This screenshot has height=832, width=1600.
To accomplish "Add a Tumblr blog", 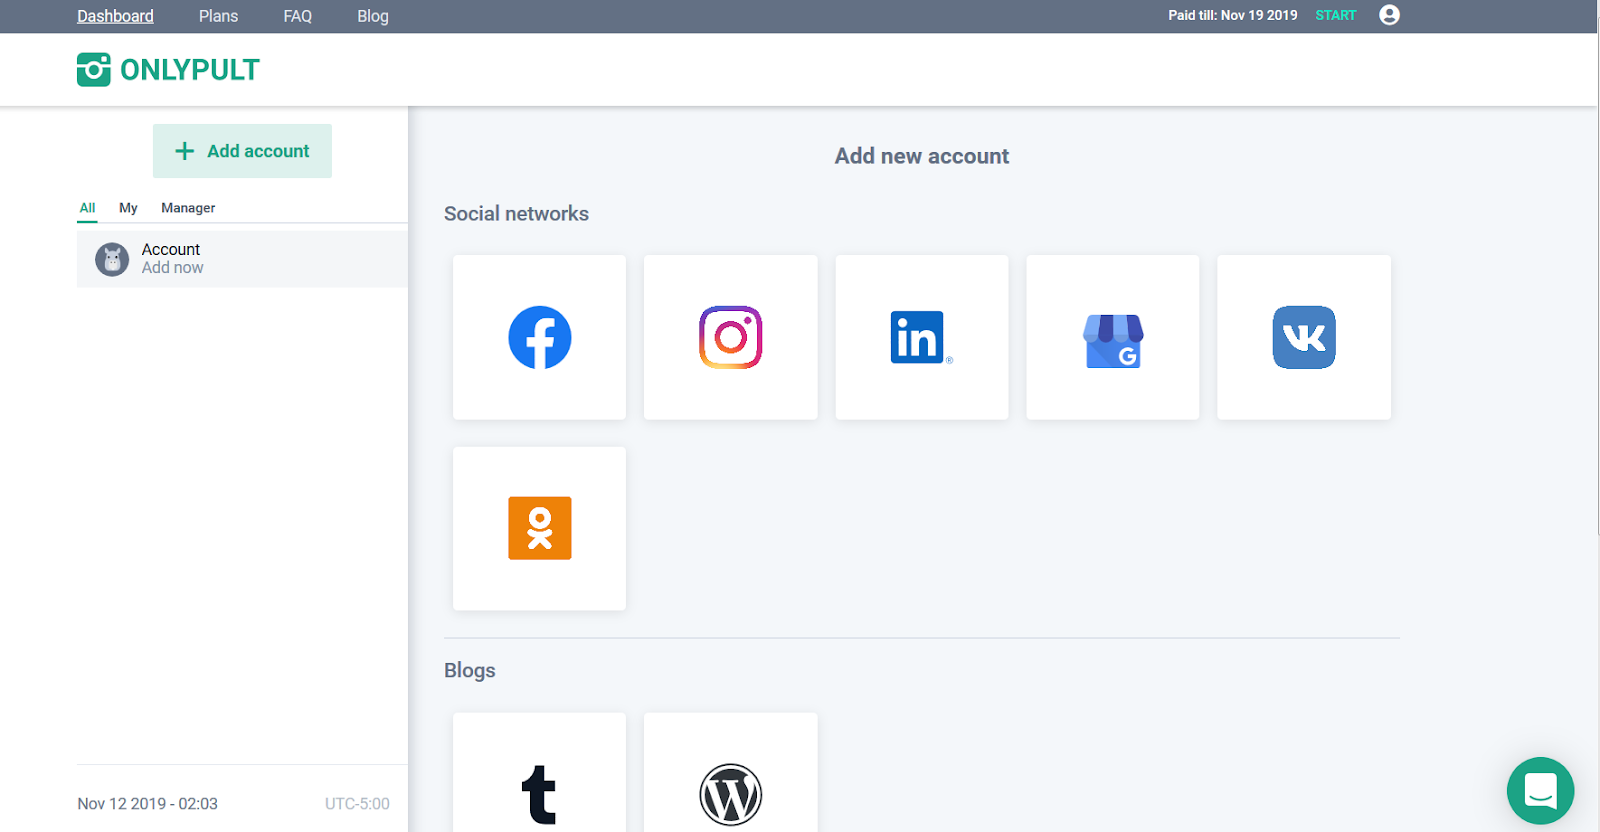I will 539,772.
